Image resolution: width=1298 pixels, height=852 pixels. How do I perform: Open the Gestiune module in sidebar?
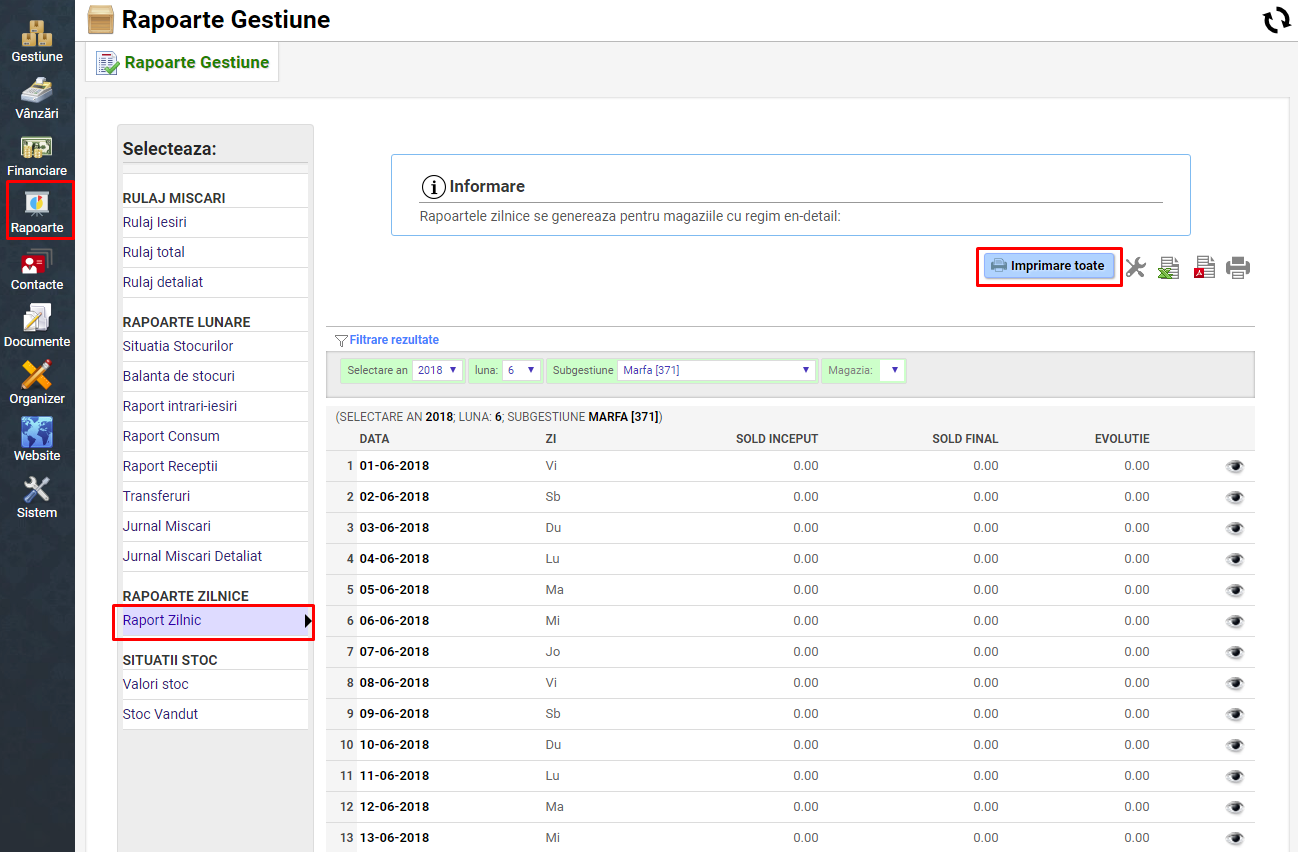click(x=37, y=40)
